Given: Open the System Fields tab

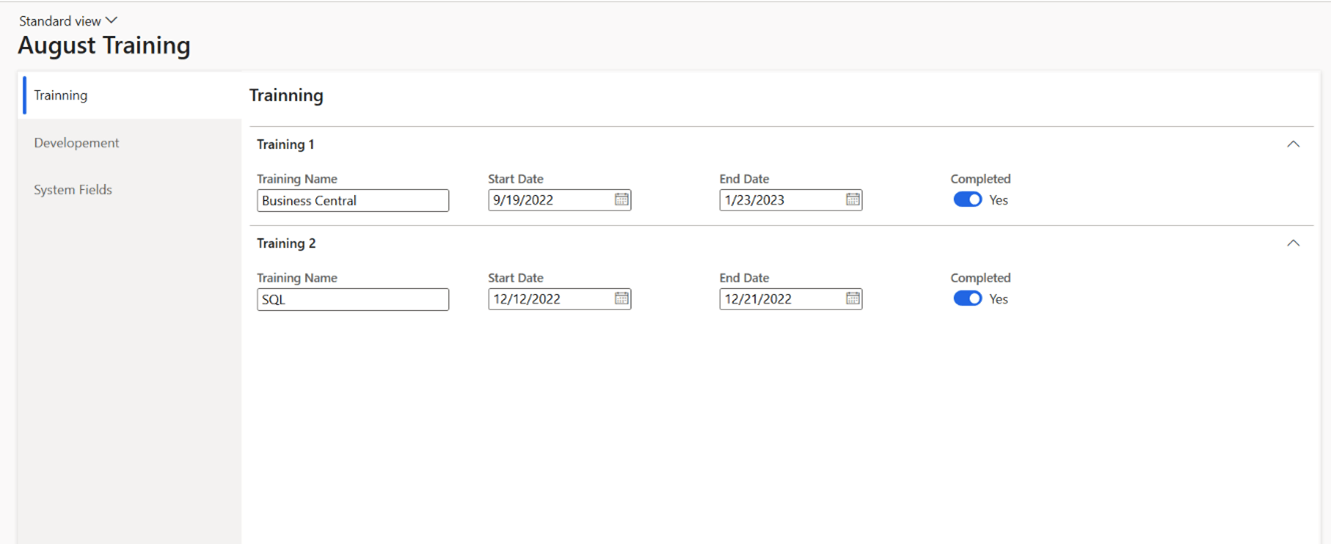Looking at the screenshot, I should click(73, 190).
